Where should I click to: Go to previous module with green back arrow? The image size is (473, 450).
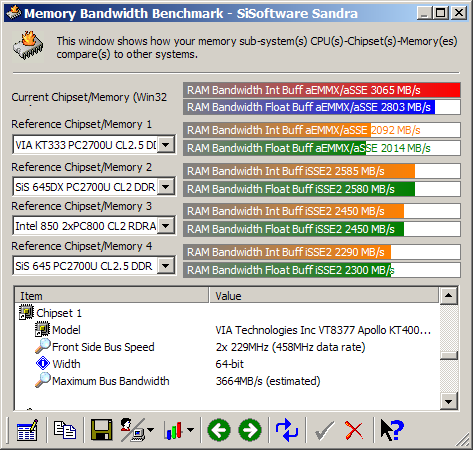point(219,430)
